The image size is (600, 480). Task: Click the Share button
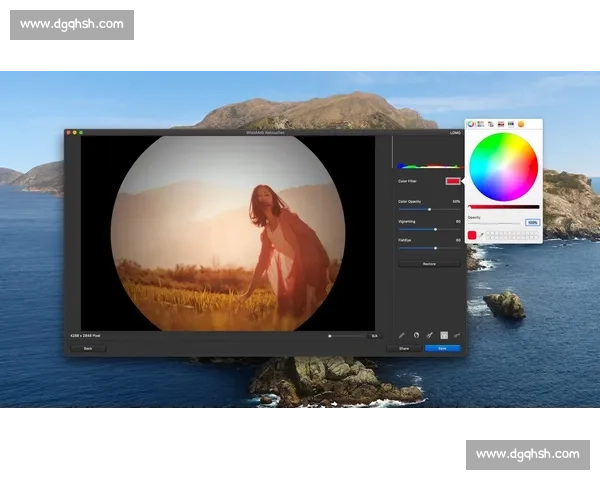(404, 348)
